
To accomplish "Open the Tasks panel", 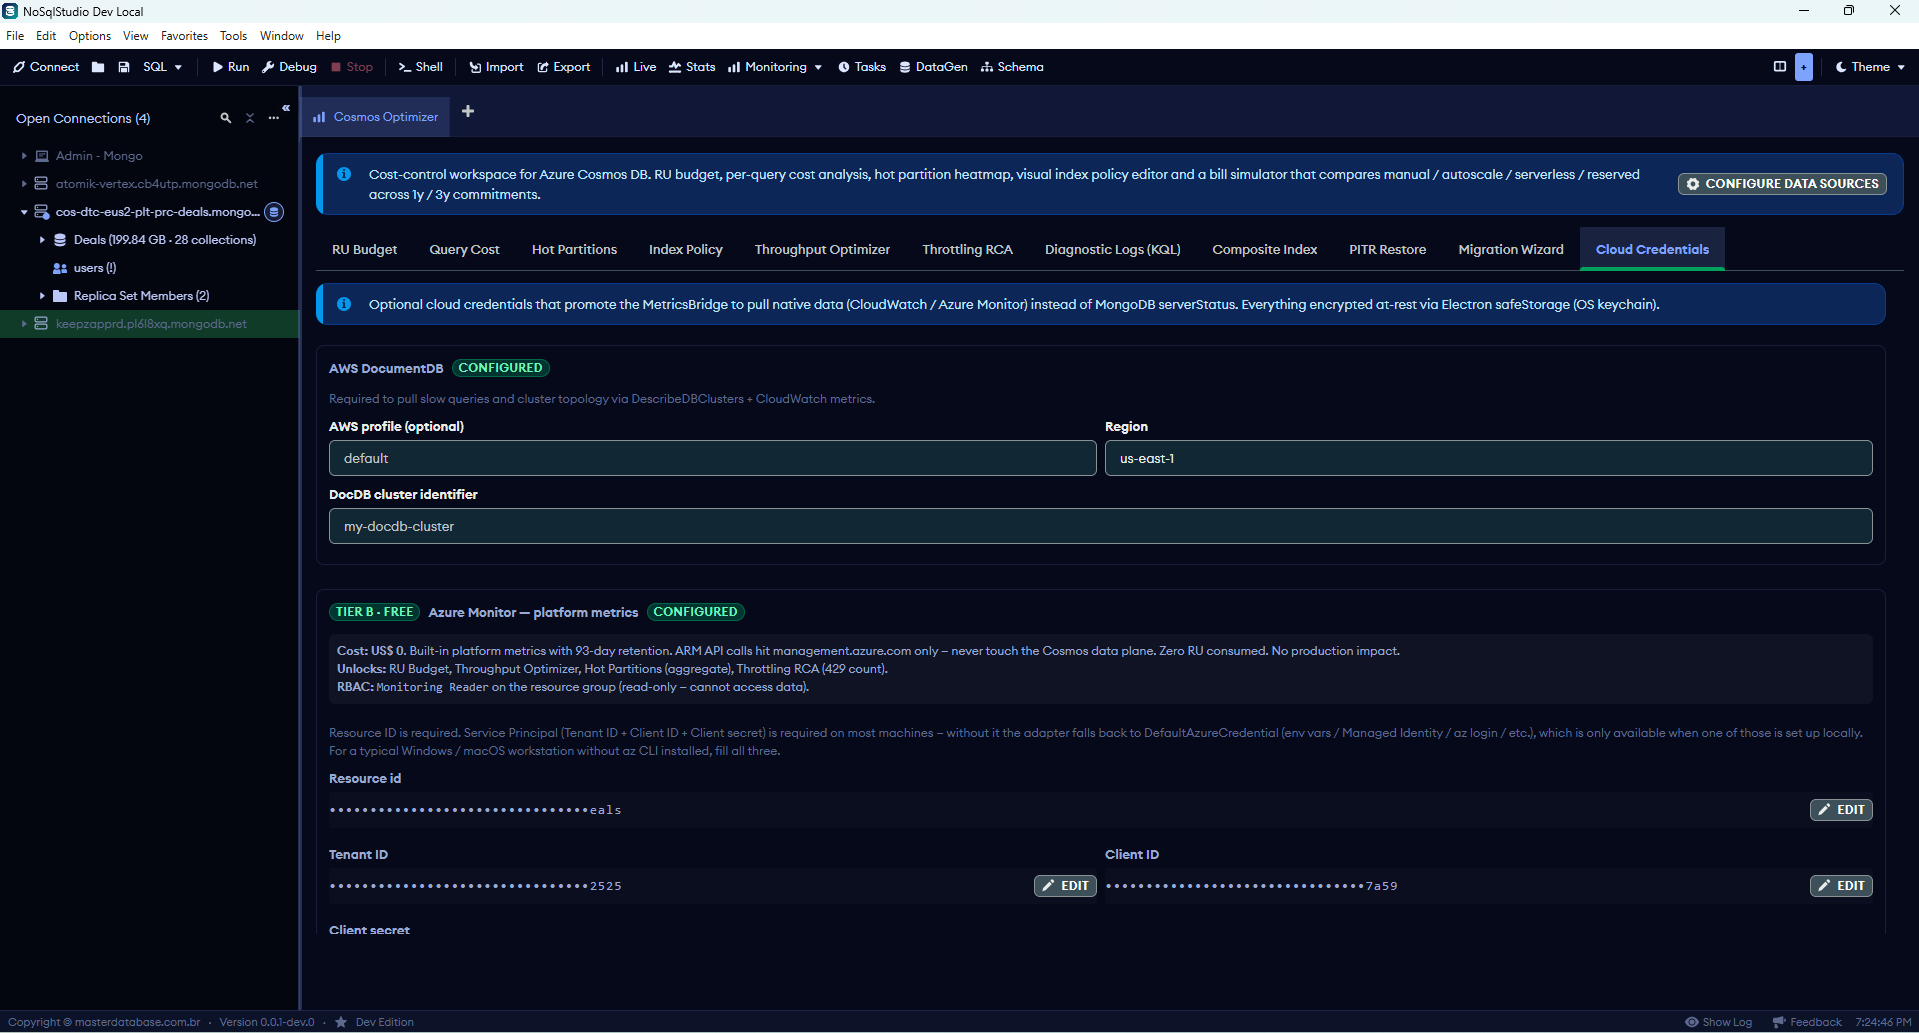I will click(x=862, y=67).
